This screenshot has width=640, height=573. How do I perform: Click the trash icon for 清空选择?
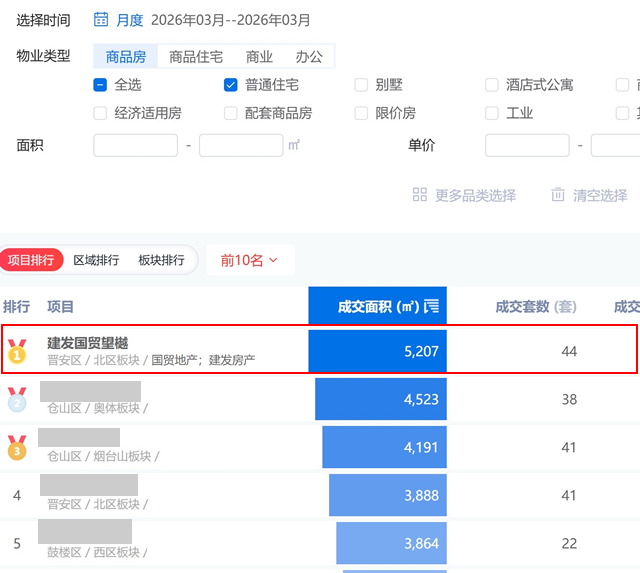558,195
